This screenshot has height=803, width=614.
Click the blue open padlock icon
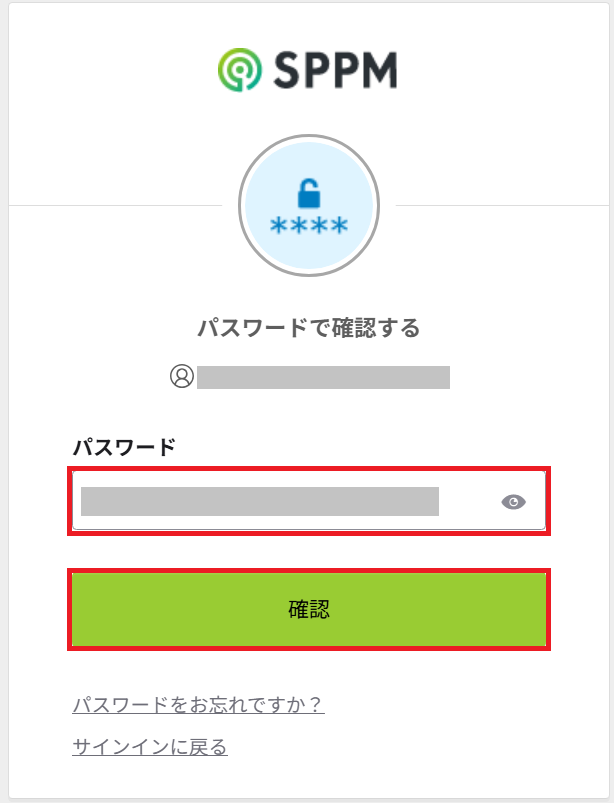point(308,191)
